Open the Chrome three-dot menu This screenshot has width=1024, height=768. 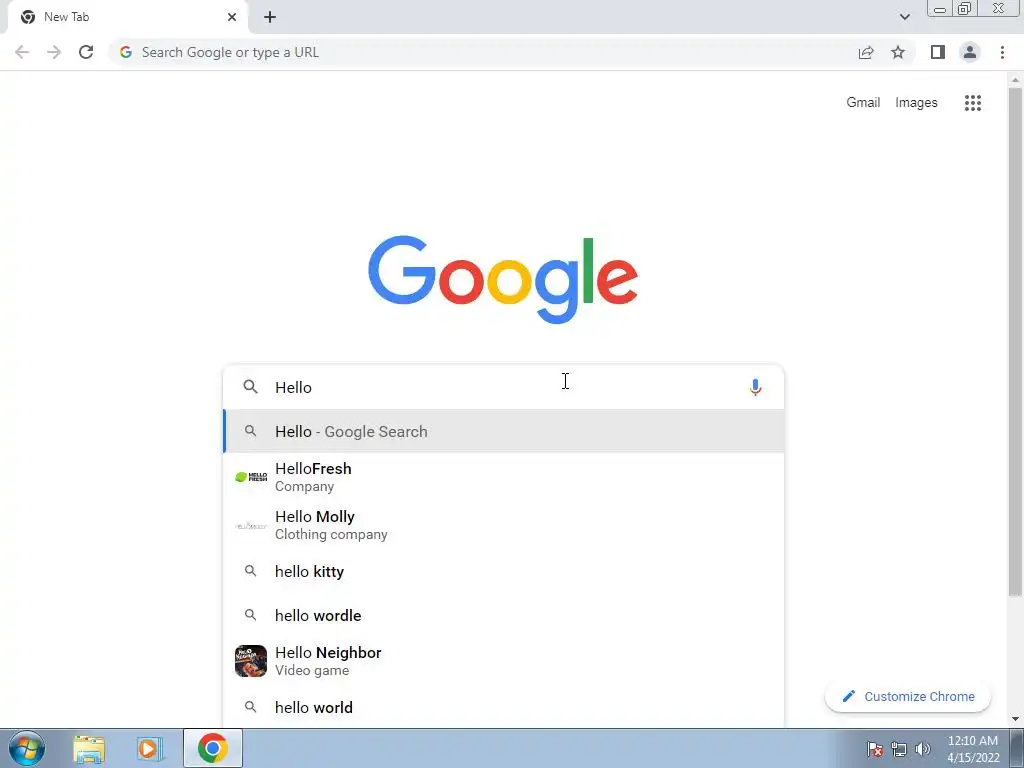click(1002, 52)
